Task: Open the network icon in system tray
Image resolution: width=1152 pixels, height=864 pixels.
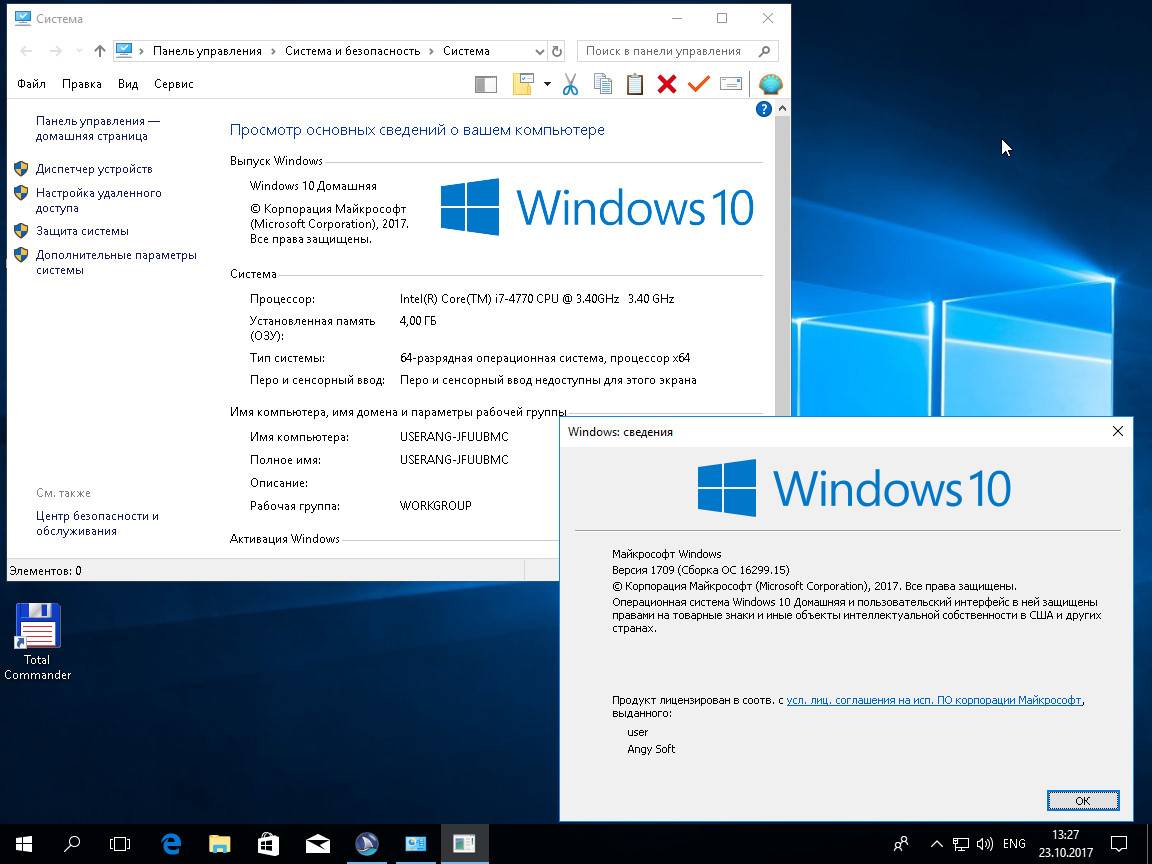Action: click(960, 844)
